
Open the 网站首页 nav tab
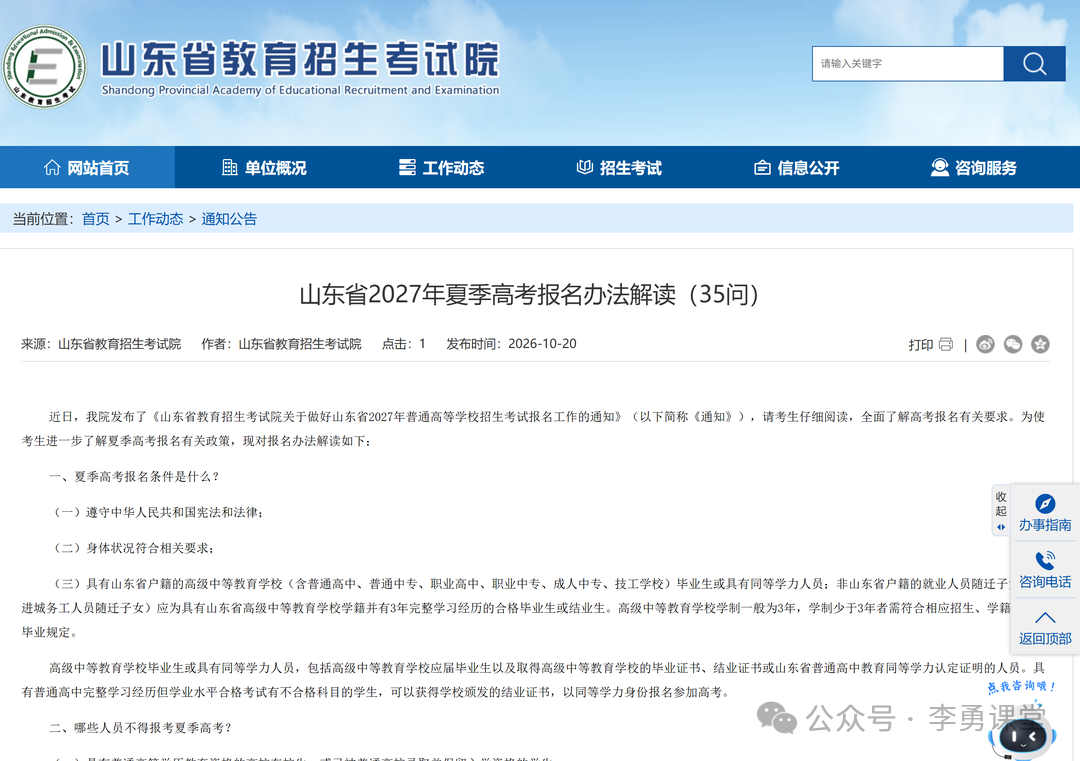point(87,167)
